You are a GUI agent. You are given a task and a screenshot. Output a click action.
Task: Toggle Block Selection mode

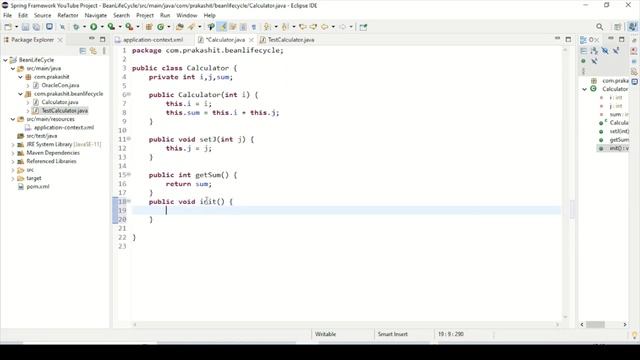pos(243,27)
